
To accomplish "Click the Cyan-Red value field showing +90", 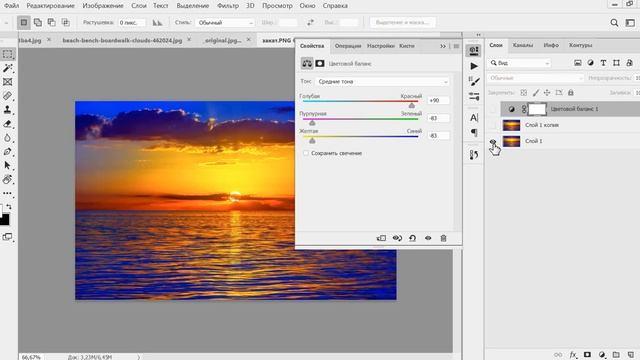I will [438, 100].
